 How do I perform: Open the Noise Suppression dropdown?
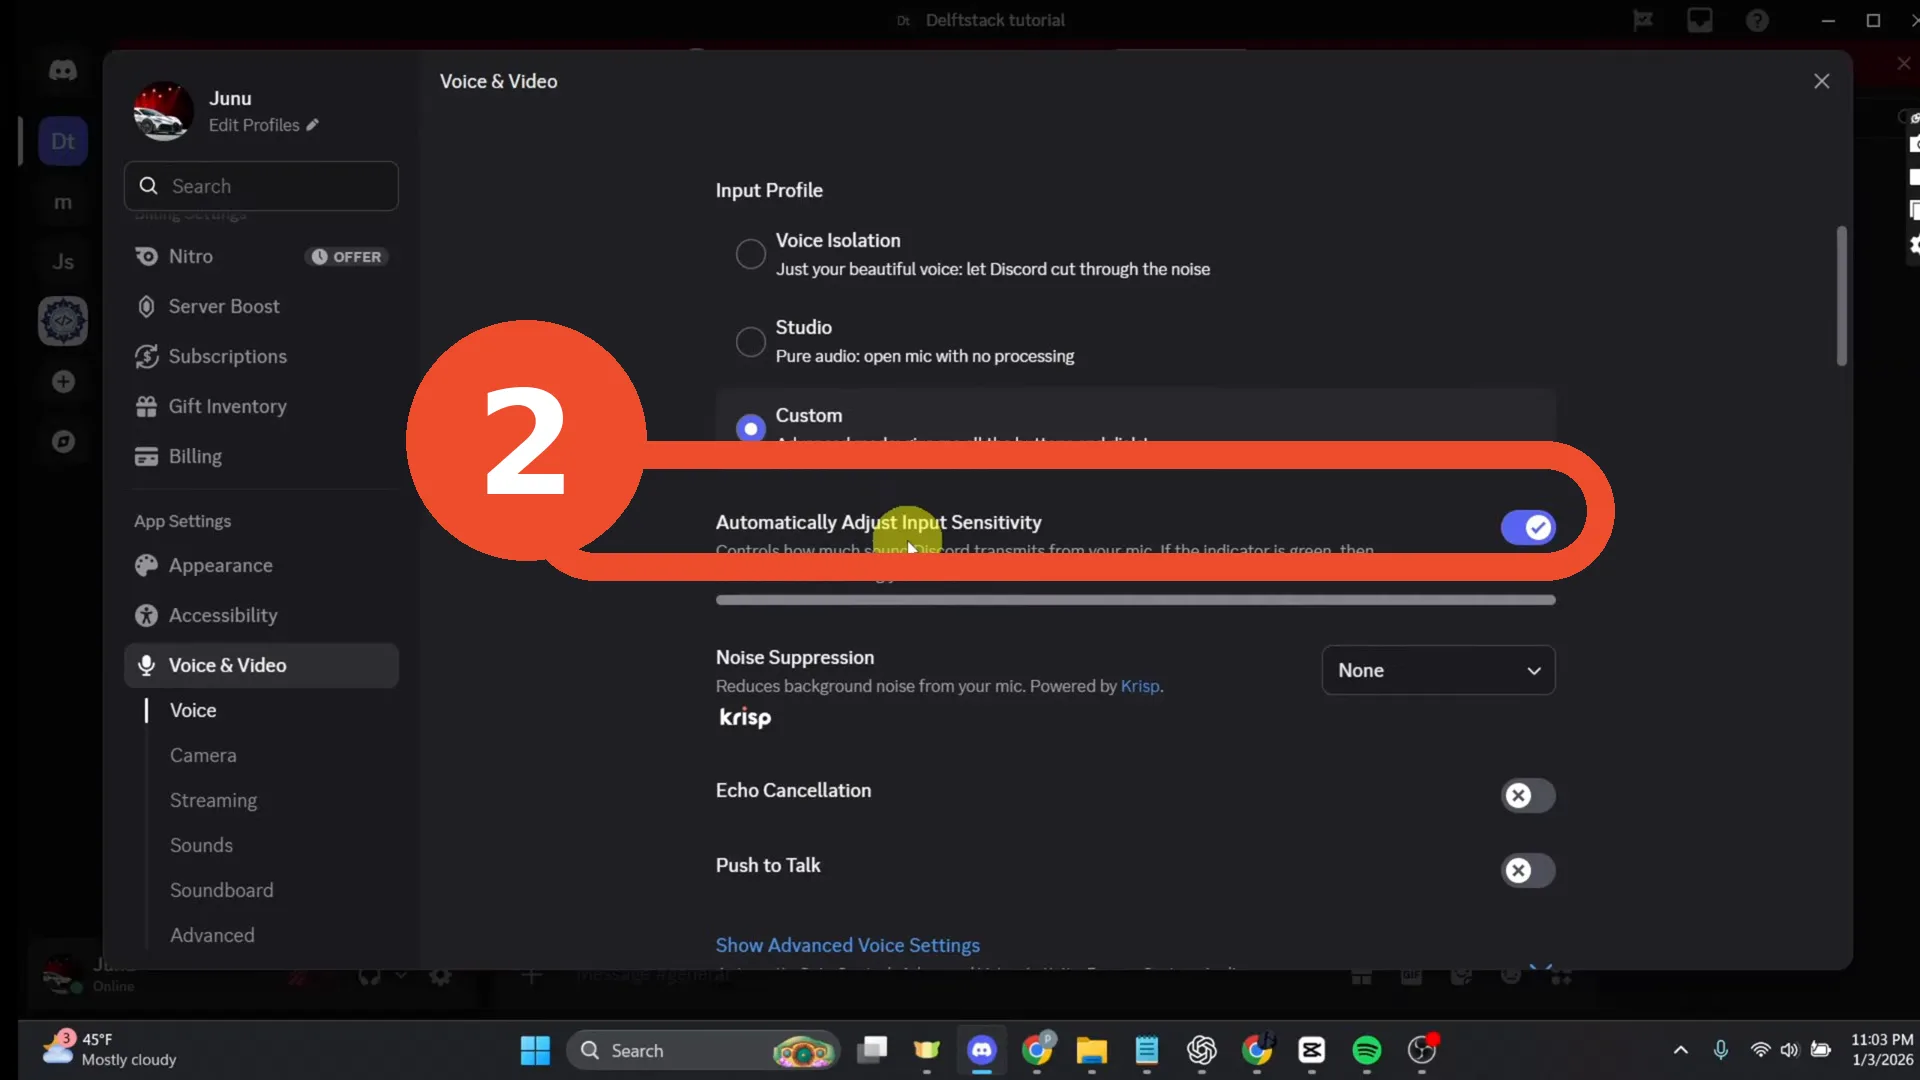(x=1438, y=670)
